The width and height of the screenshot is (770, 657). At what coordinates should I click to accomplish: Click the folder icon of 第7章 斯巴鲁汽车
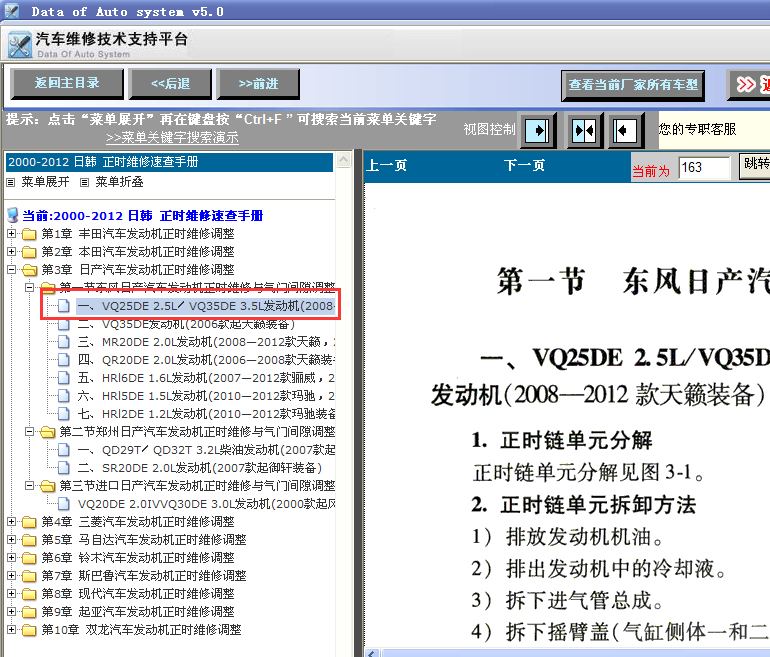(29, 576)
